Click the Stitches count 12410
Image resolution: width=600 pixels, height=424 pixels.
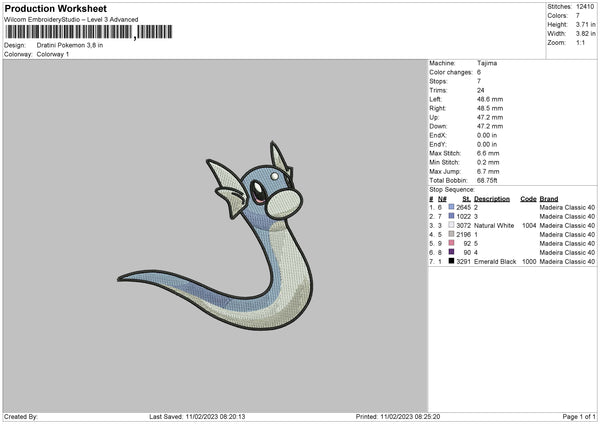pos(585,7)
